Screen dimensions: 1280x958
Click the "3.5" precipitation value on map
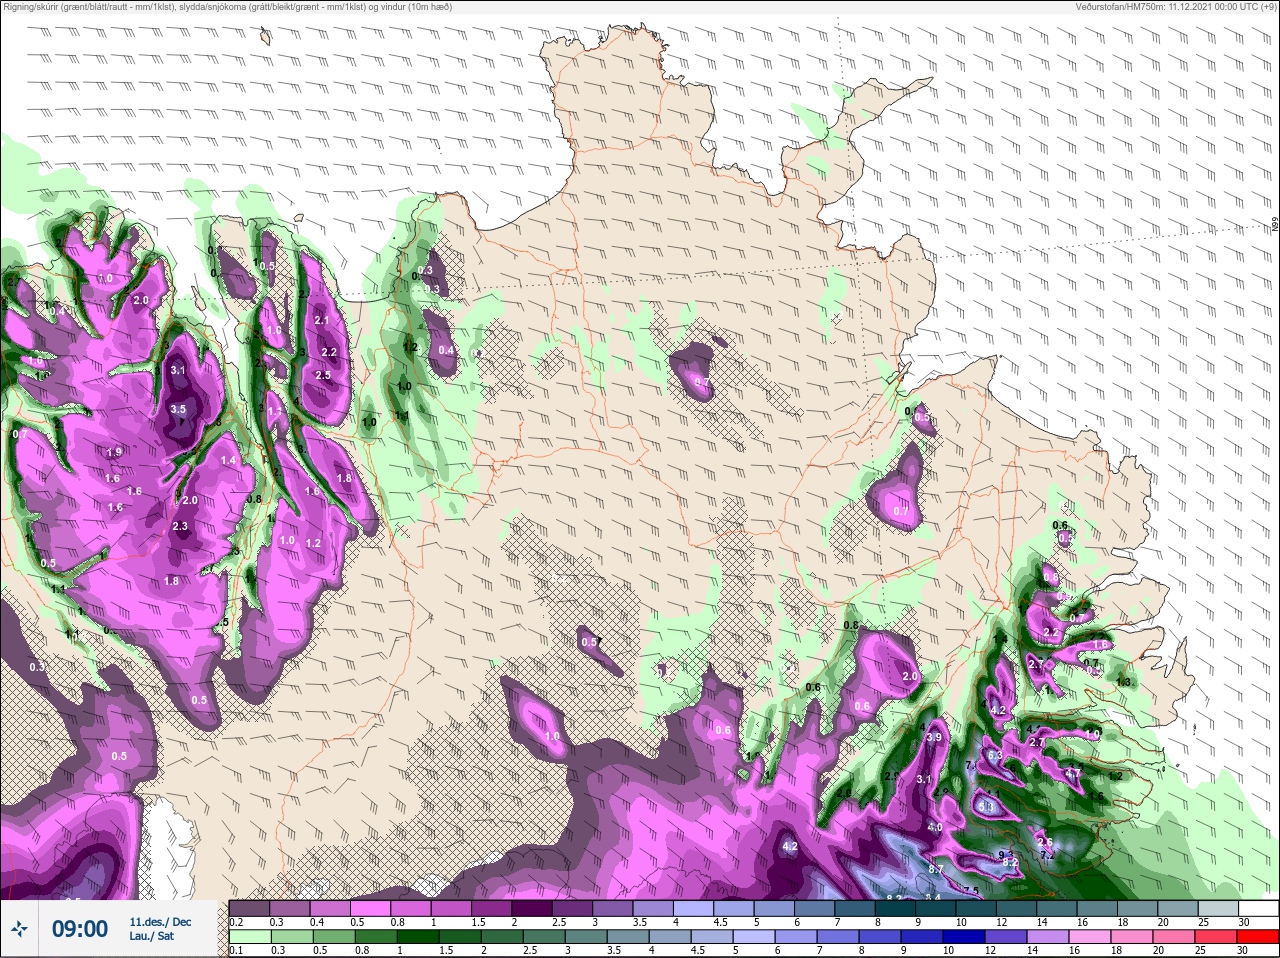pyautogui.click(x=178, y=409)
